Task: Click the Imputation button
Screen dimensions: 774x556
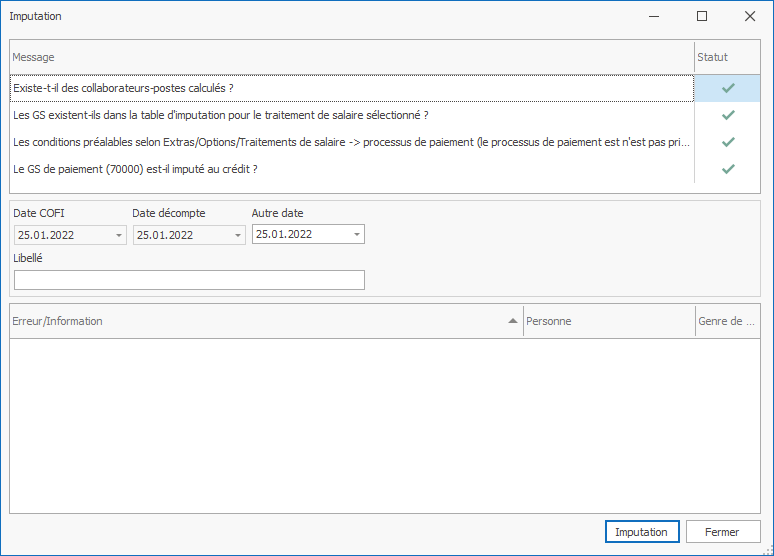Action: 642,532
